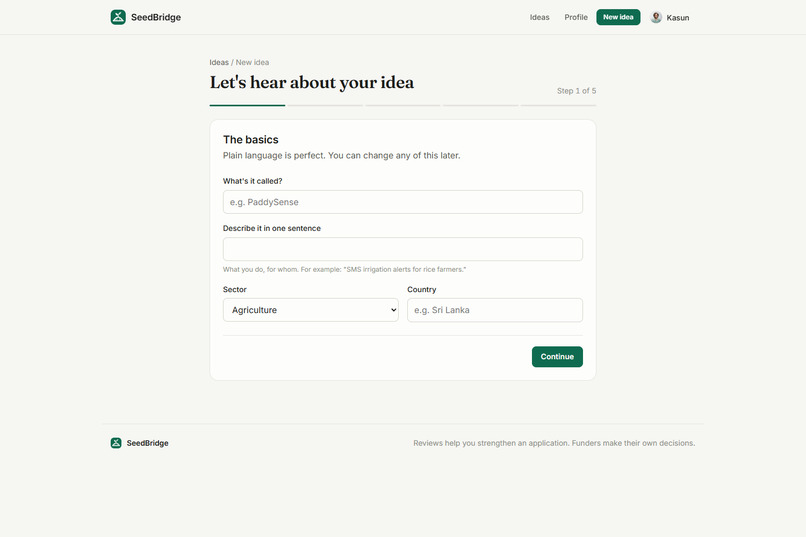
Task: Click the "The basics" section heading
Action: (251, 140)
